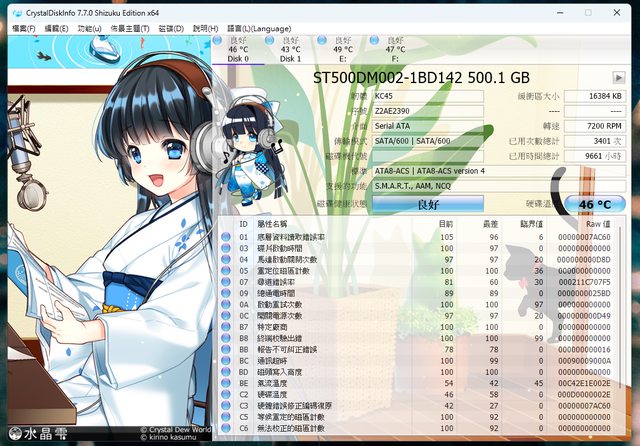
Task: Click the 46 °C temperature button
Action: tap(594, 204)
